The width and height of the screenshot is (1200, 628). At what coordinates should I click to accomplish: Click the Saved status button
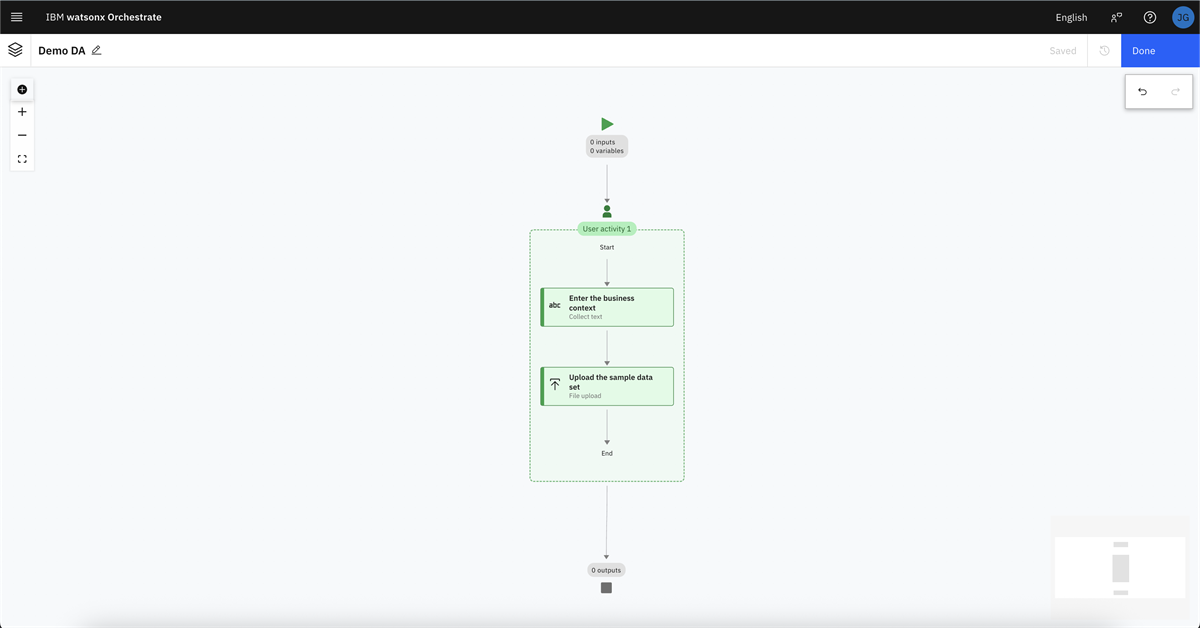[1063, 51]
